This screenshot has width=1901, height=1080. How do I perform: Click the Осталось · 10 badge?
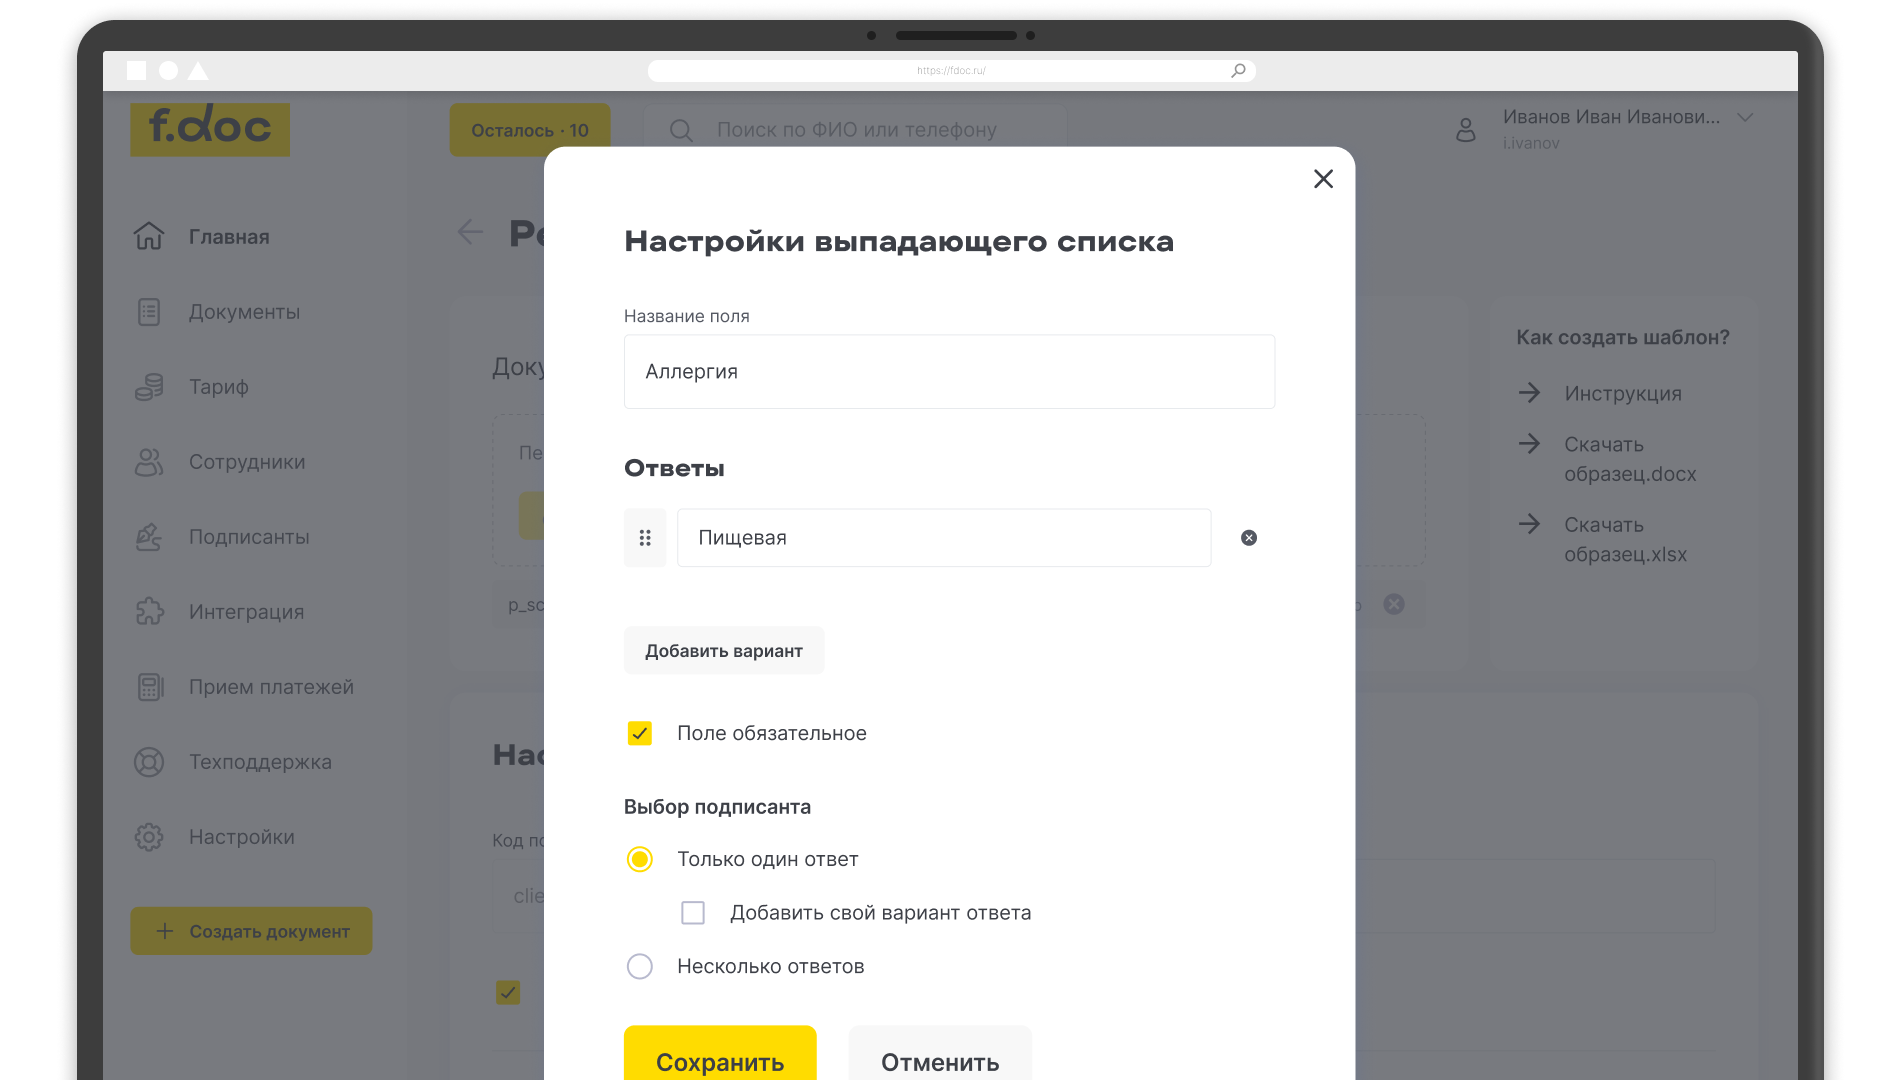[530, 130]
